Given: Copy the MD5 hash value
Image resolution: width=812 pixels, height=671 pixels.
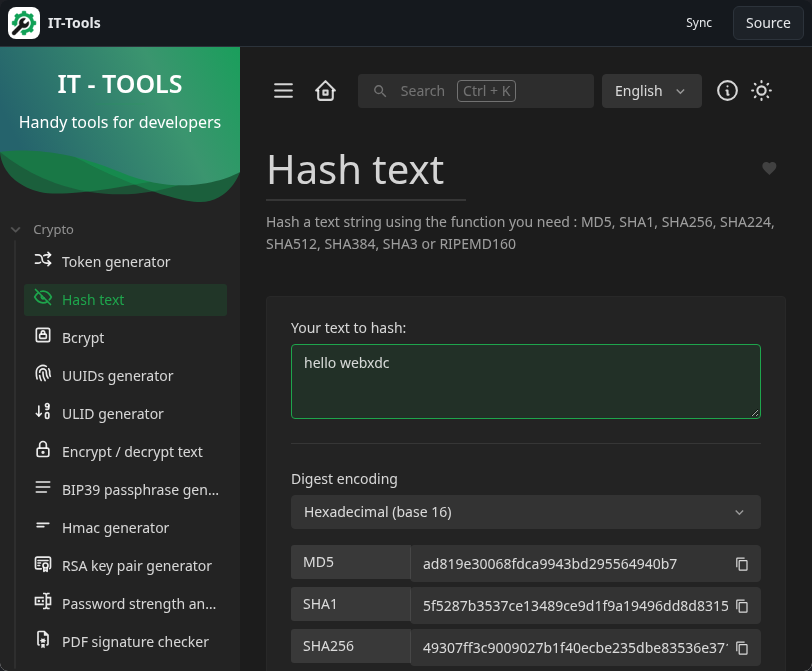Looking at the screenshot, I should pyautogui.click(x=742, y=564).
